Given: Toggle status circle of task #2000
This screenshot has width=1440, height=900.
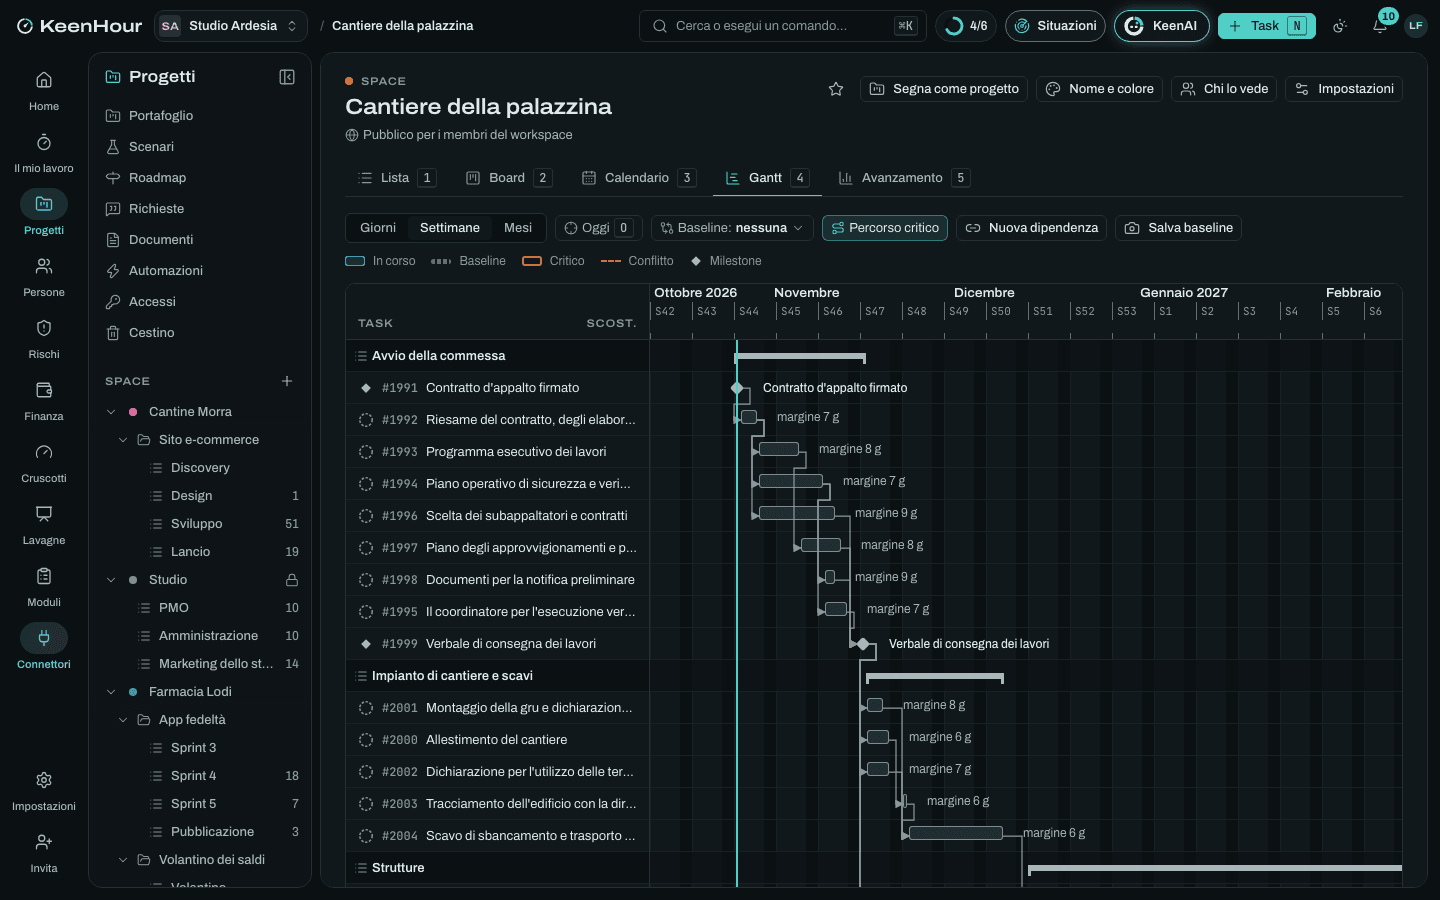Looking at the screenshot, I should (x=366, y=740).
